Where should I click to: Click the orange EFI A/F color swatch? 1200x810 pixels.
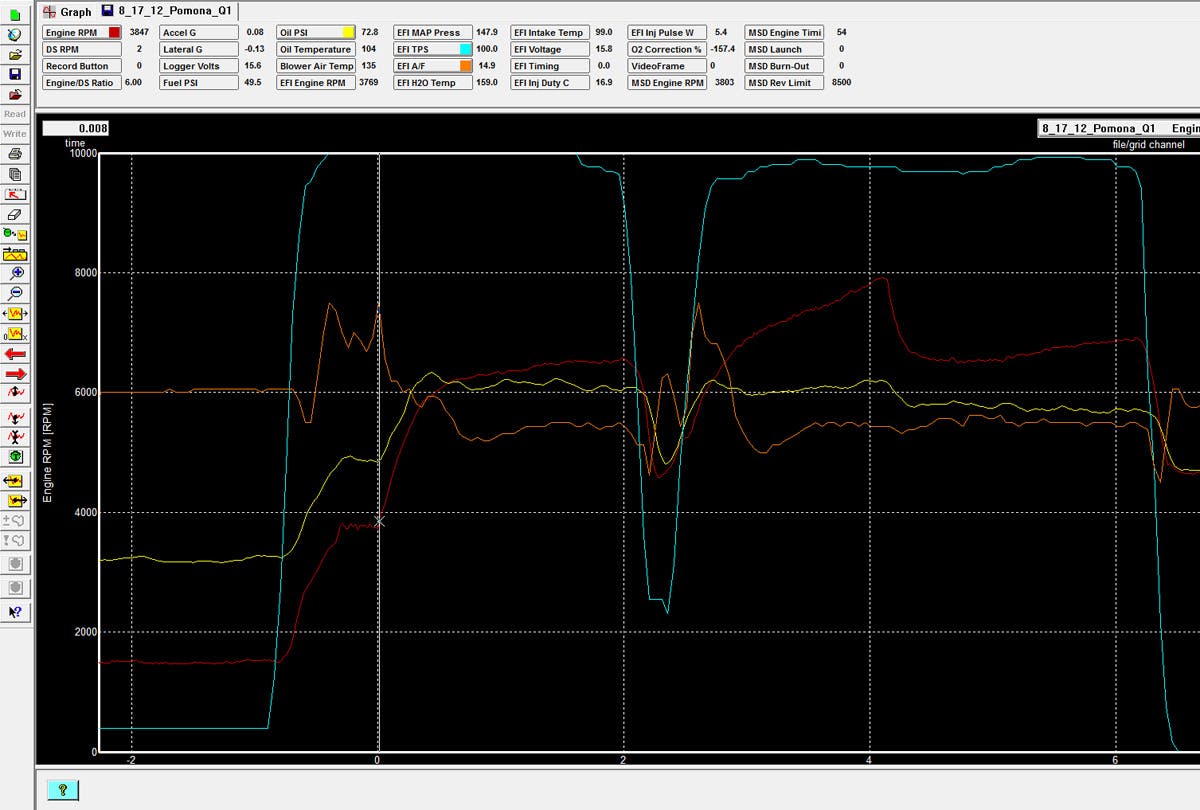[466, 66]
